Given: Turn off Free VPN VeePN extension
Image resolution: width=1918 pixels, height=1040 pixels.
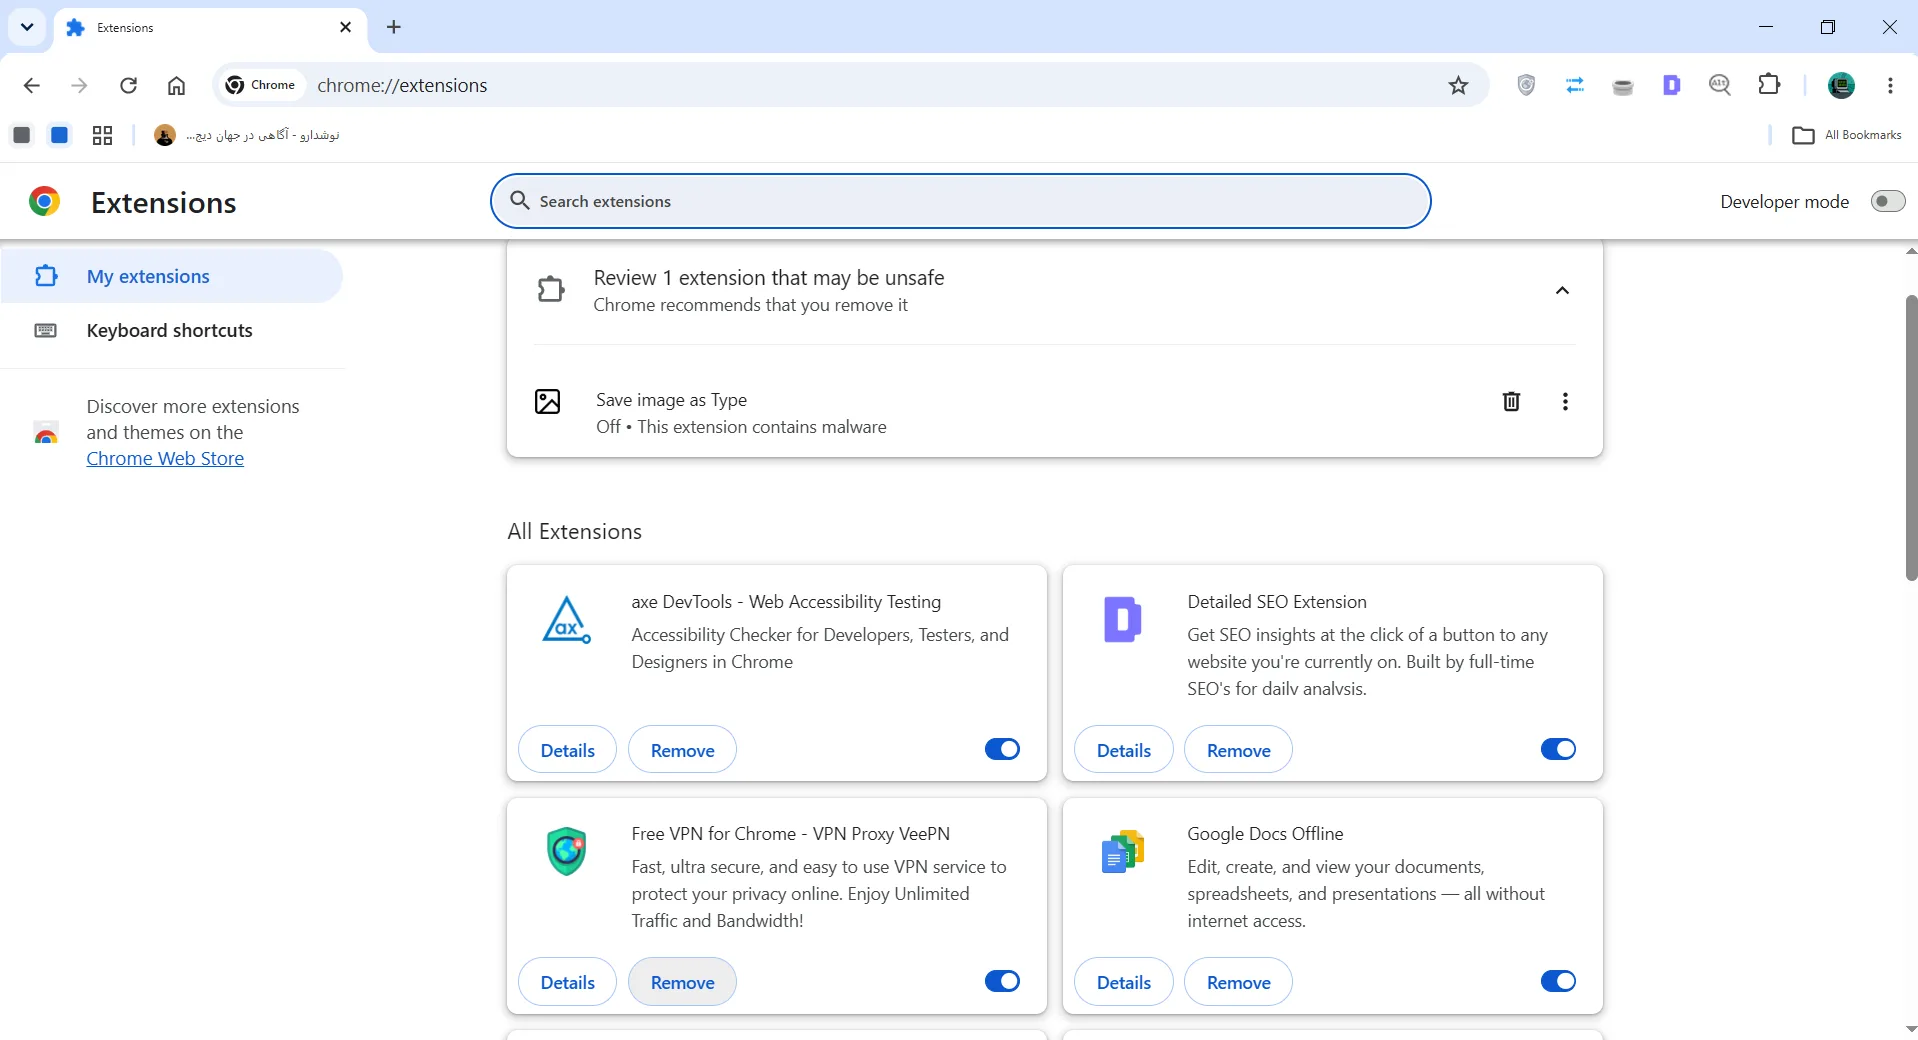Looking at the screenshot, I should coord(1002,981).
